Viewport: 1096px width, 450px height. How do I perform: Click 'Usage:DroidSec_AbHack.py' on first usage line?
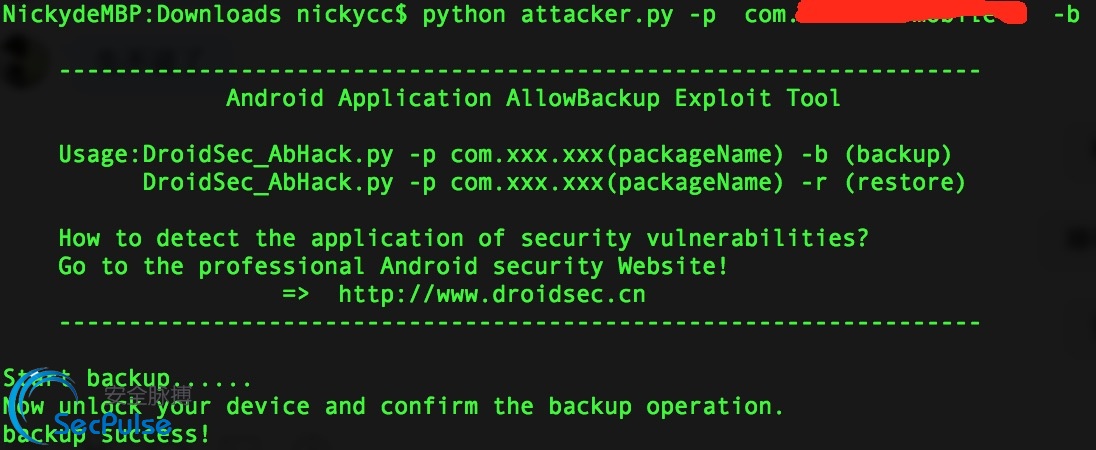[x=226, y=154]
